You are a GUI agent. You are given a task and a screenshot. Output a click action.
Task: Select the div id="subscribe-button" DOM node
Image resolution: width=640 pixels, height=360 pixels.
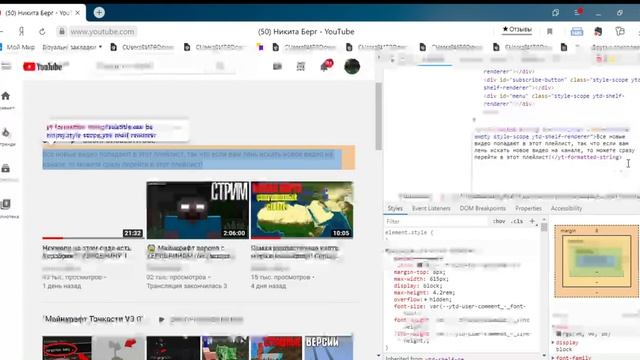561,84
